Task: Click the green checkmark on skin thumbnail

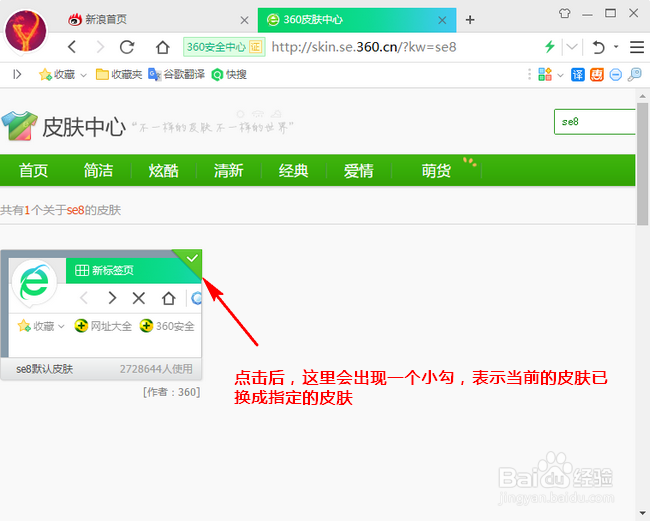Action: pyautogui.click(x=192, y=259)
